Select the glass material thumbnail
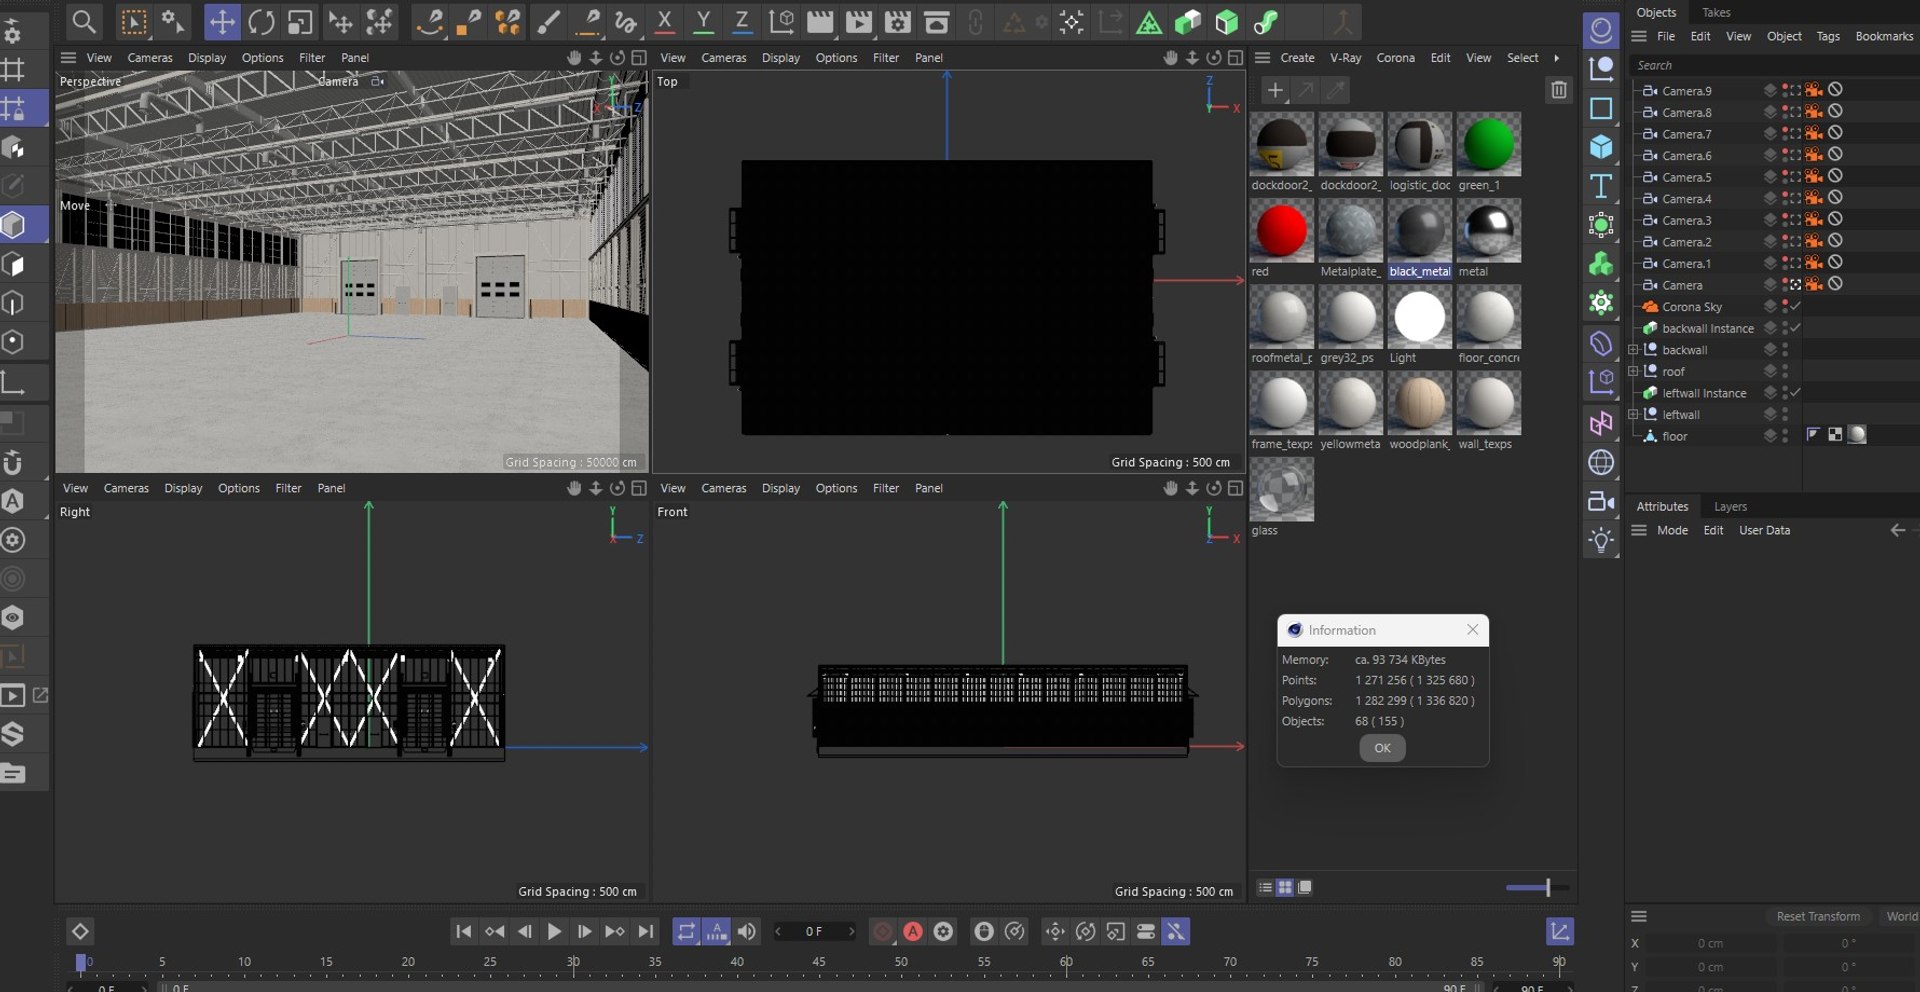This screenshot has height=992, width=1920. coord(1281,490)
